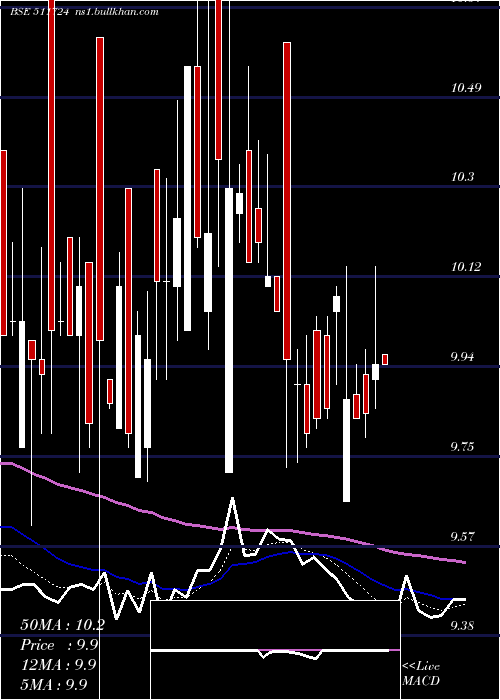The width and height of the screenshot is (500, 700).
Task: Select the 5MA : 9.9 legend entry
Action: point(54,684)
